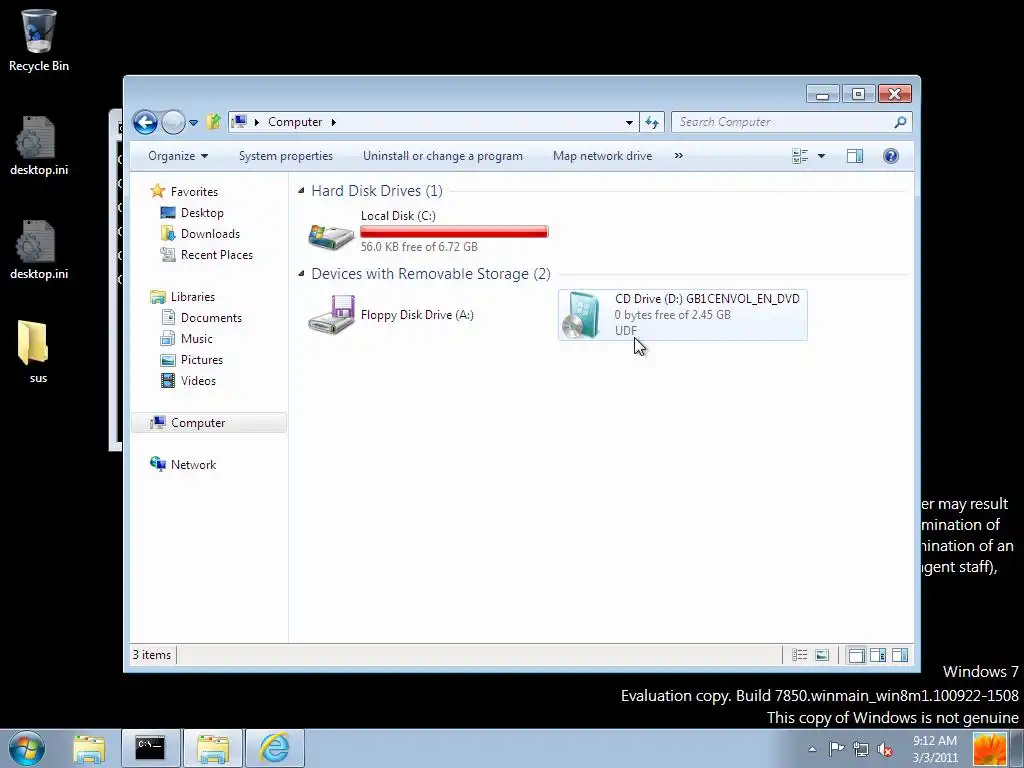Click the first Explorer icon on taskbar
The height and width of the screenshot is (768, 1024).
(89, 748)
